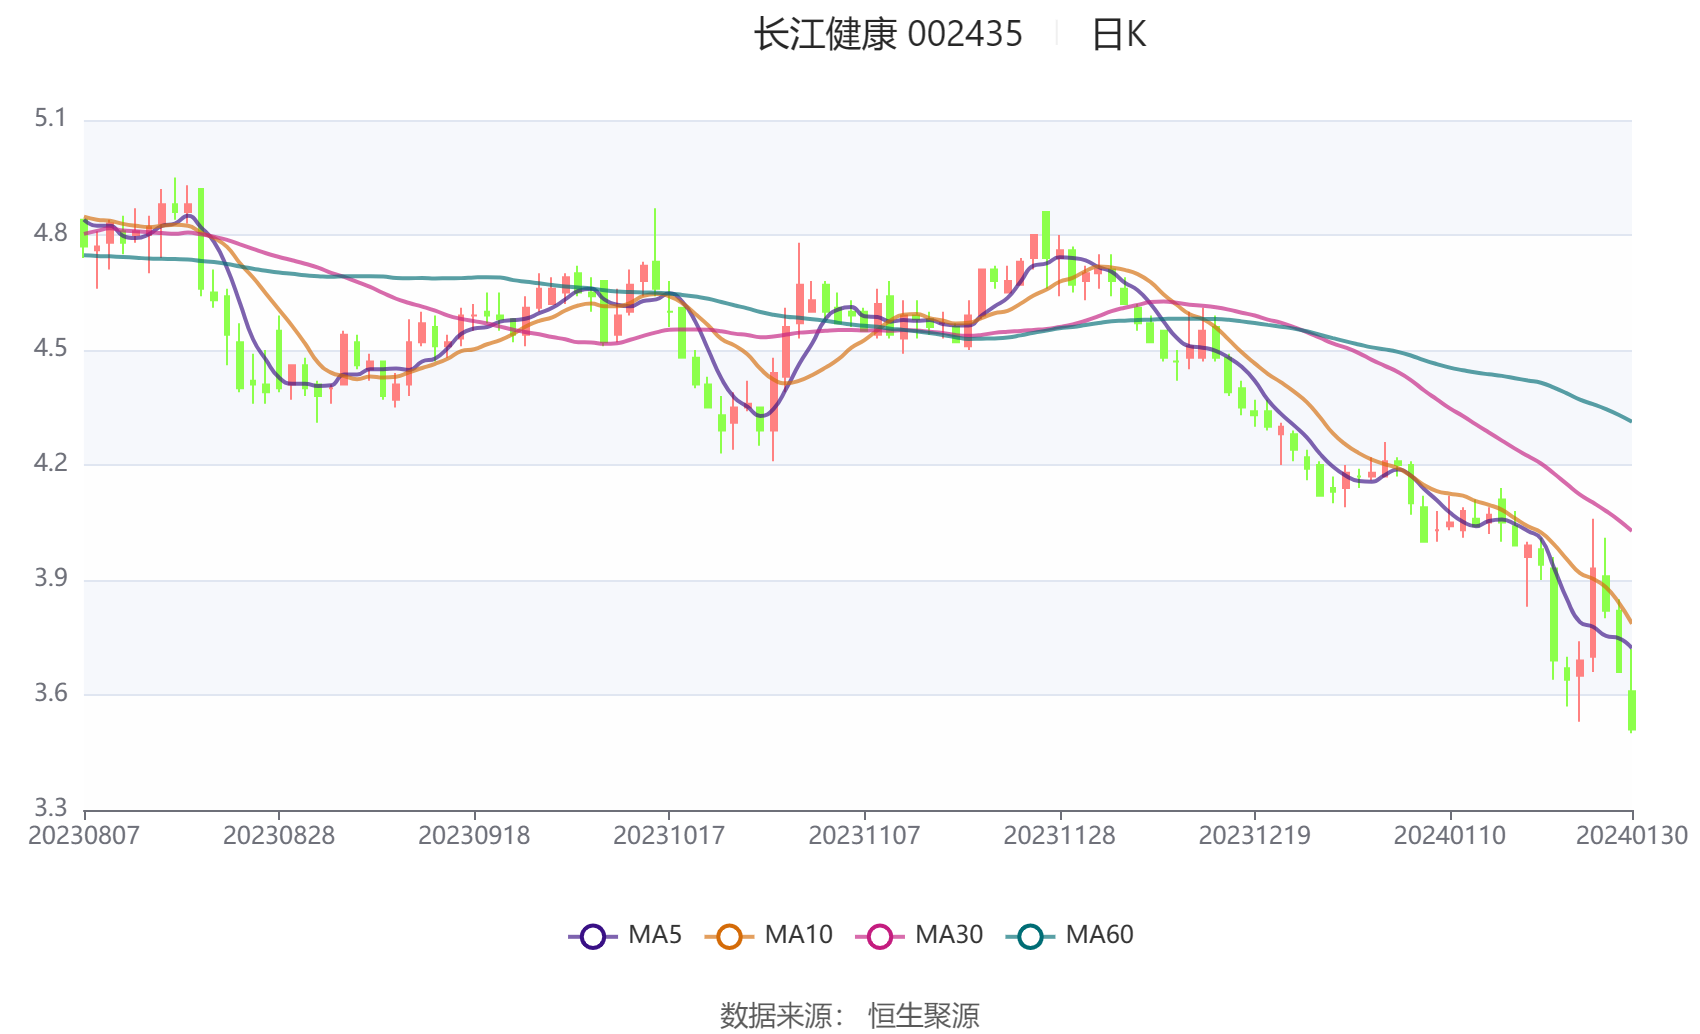The width and height of the screenshot is (1700, 1034).
Task: Click the 日K label in title
Action: [x=1119, y=35]
